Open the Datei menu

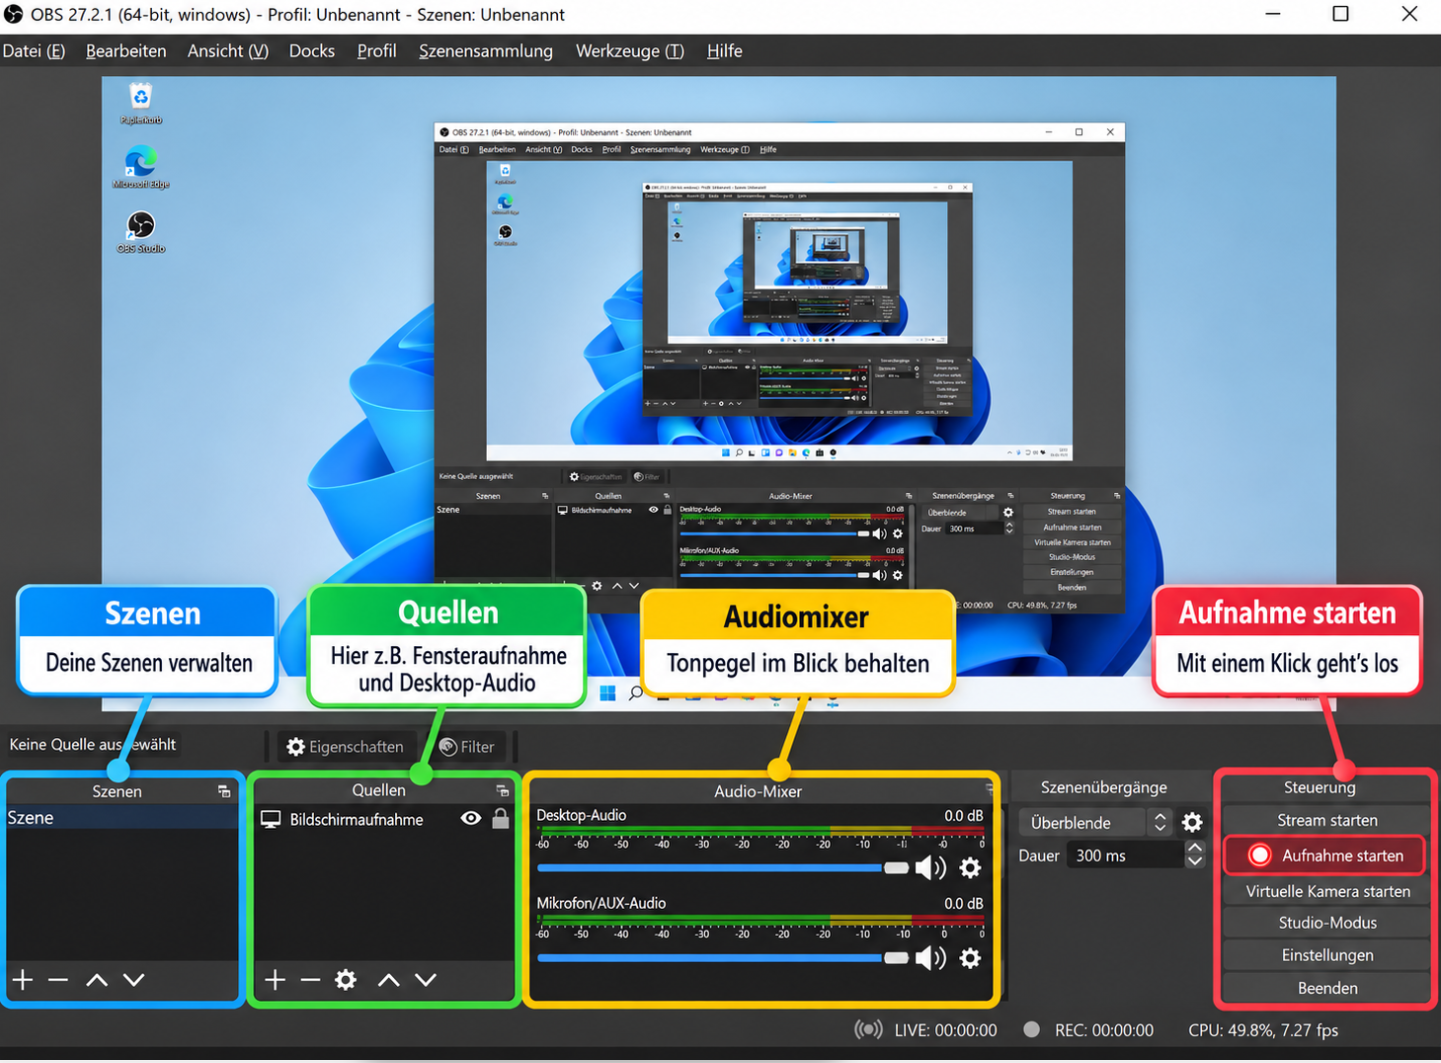[x=34, y=51]
